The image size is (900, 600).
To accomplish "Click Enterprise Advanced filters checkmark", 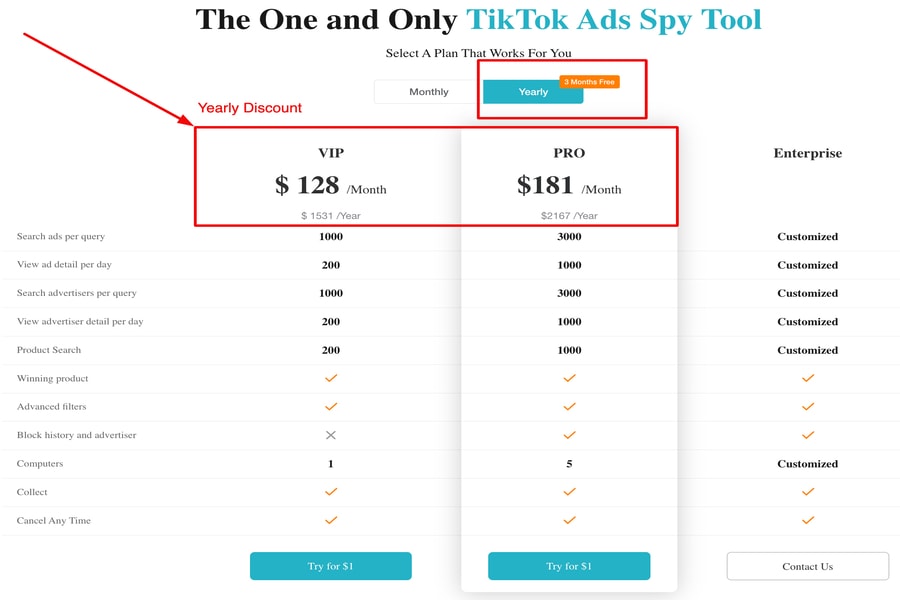I will coord(808,407).
